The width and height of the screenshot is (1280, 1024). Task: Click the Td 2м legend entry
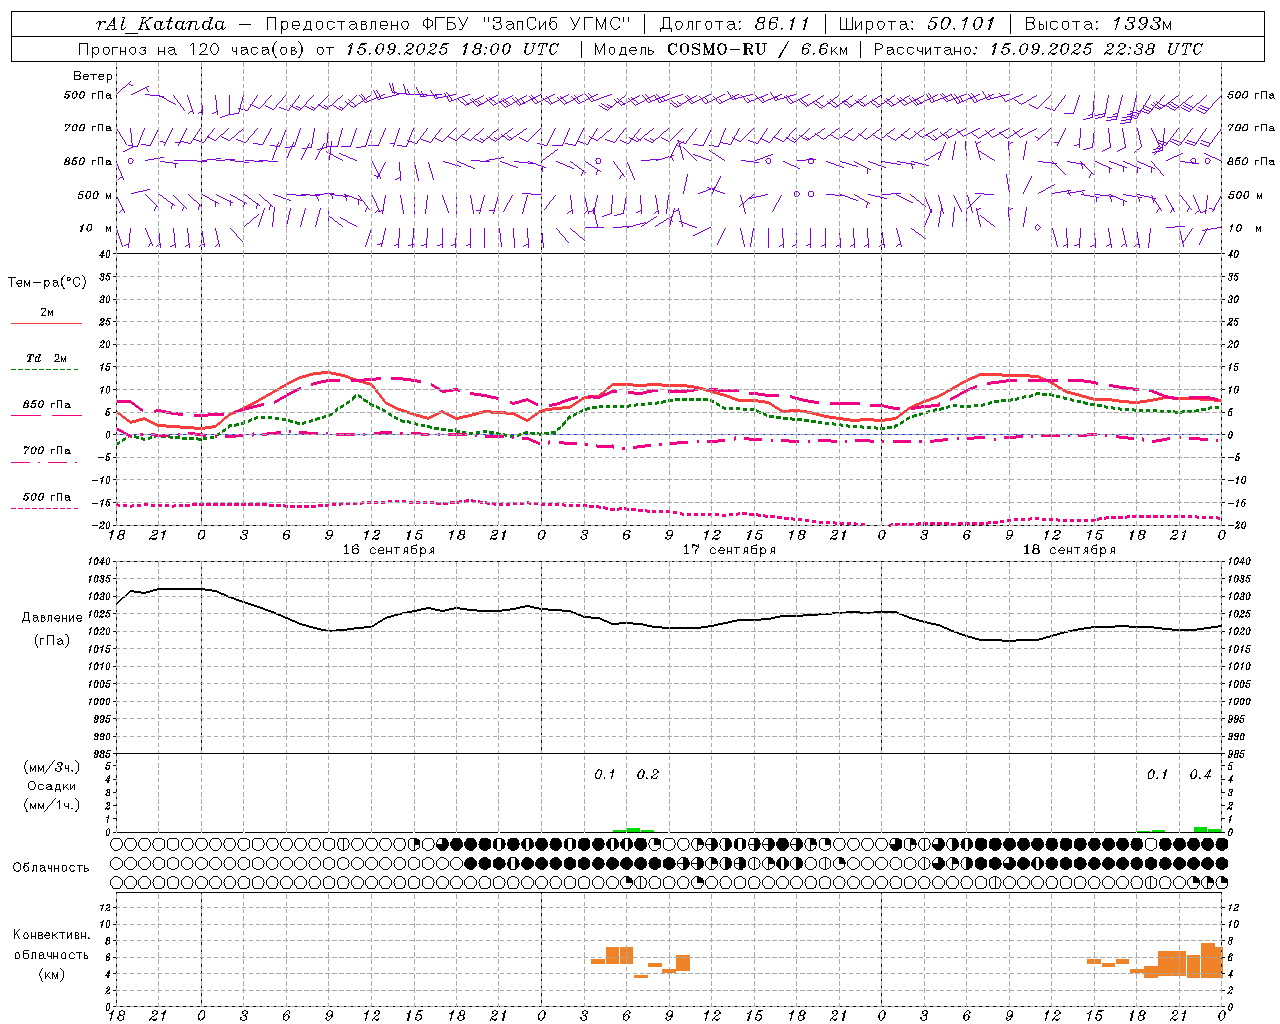tap(47, 358)
